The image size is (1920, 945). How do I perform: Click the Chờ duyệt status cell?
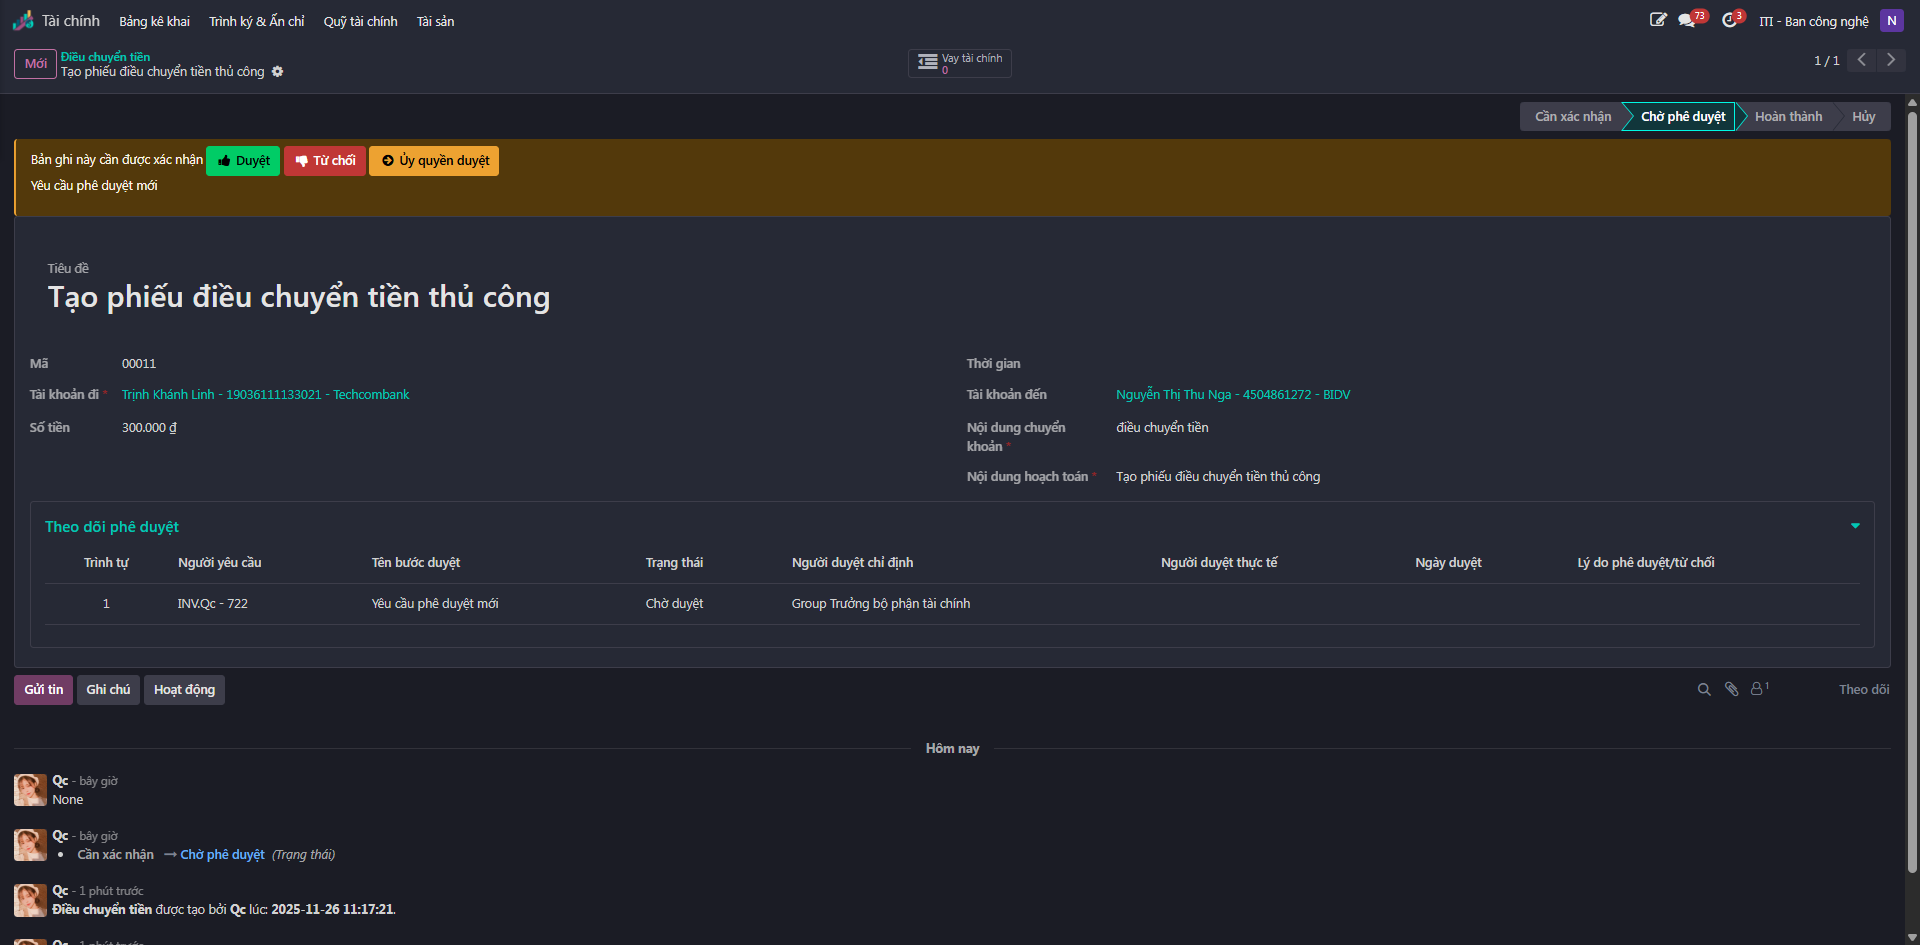674,604
